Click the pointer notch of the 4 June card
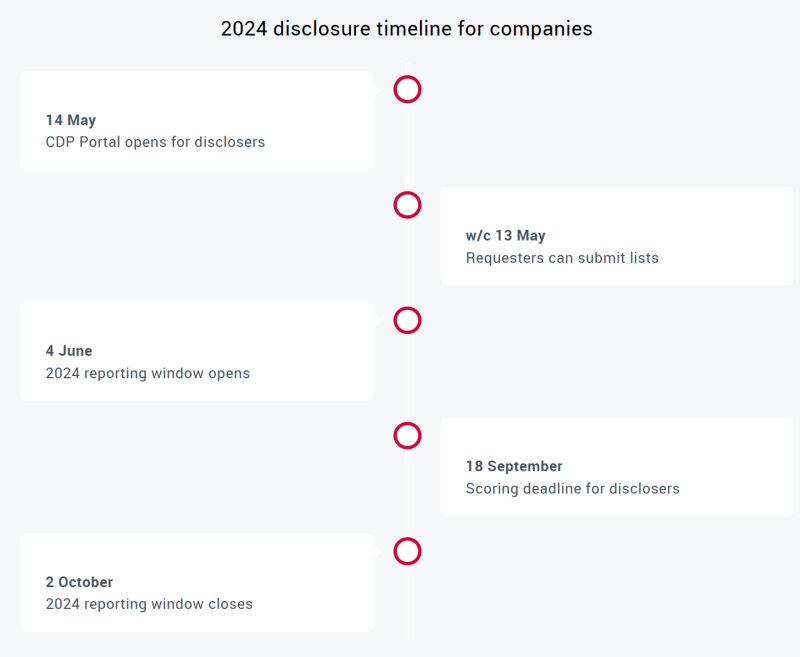This screenshot has height=657, width=800. 376,320
